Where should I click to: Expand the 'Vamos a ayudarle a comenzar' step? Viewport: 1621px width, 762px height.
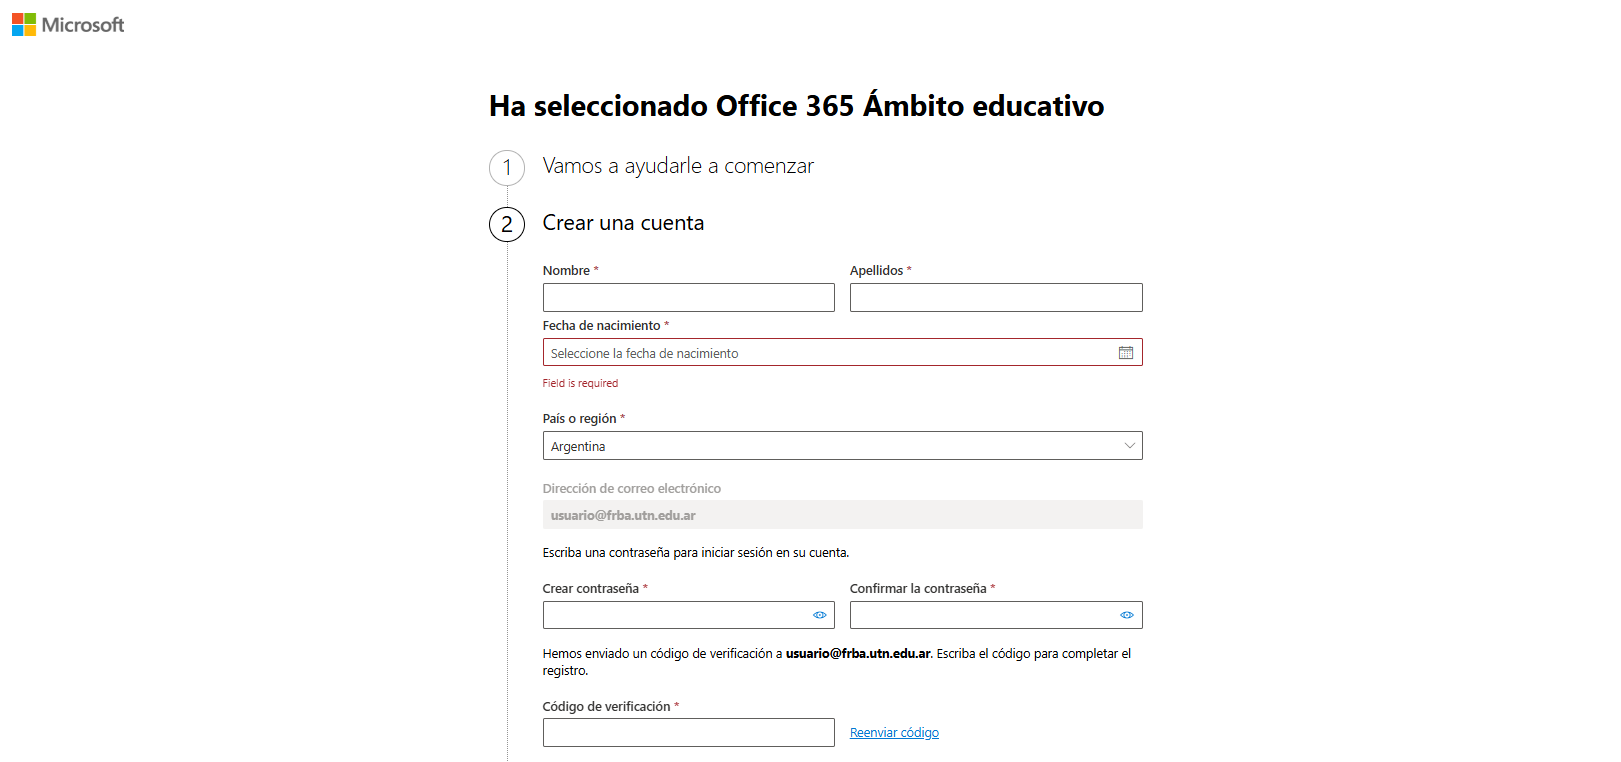coord(677,166)
